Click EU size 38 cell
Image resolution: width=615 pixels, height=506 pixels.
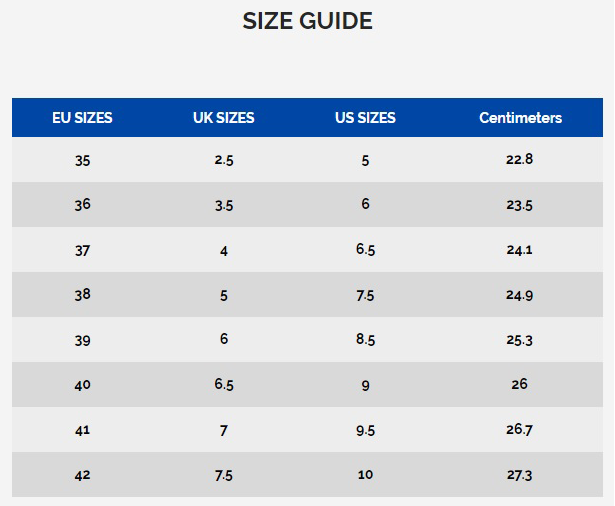82,295
